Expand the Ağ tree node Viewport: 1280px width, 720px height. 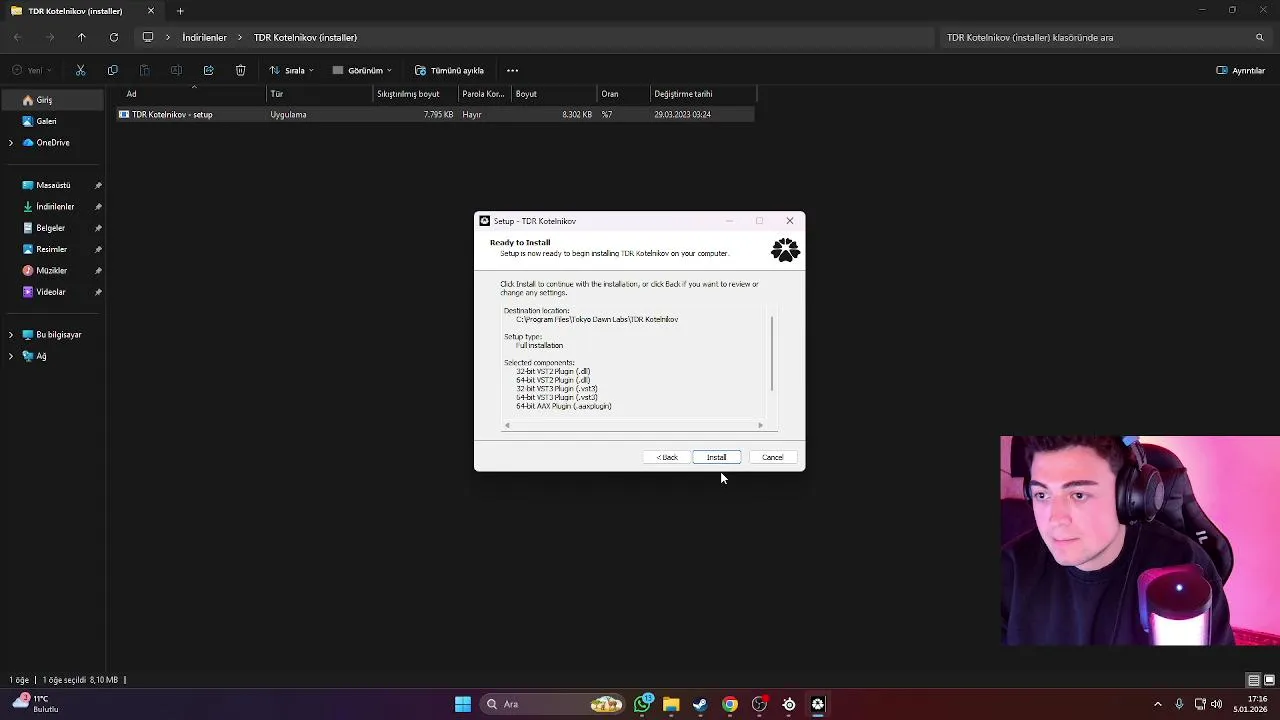coord(11,356)
